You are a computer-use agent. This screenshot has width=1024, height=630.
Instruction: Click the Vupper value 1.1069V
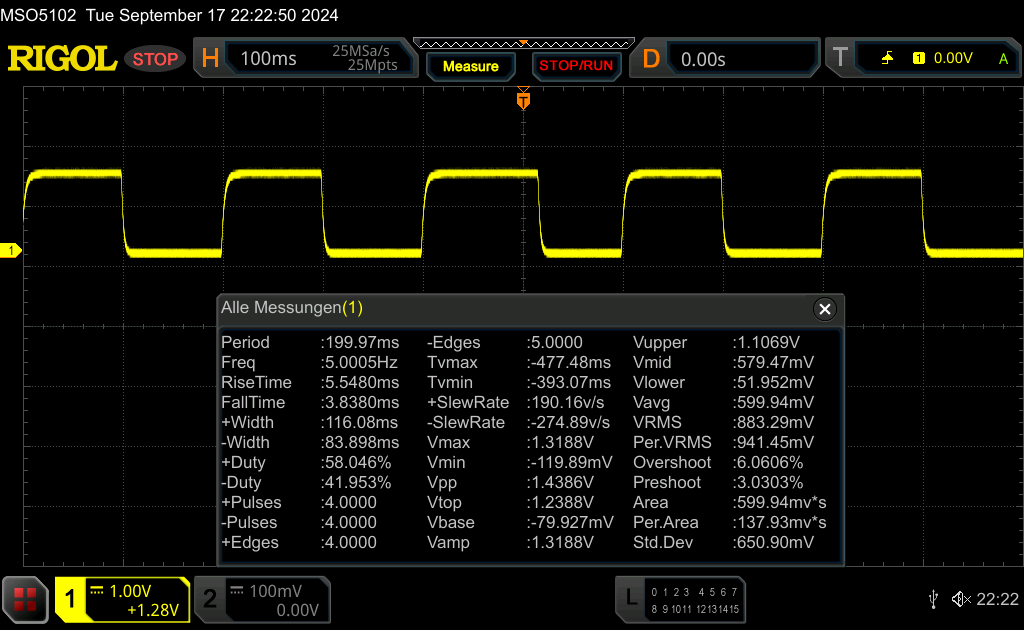(766, 342)
